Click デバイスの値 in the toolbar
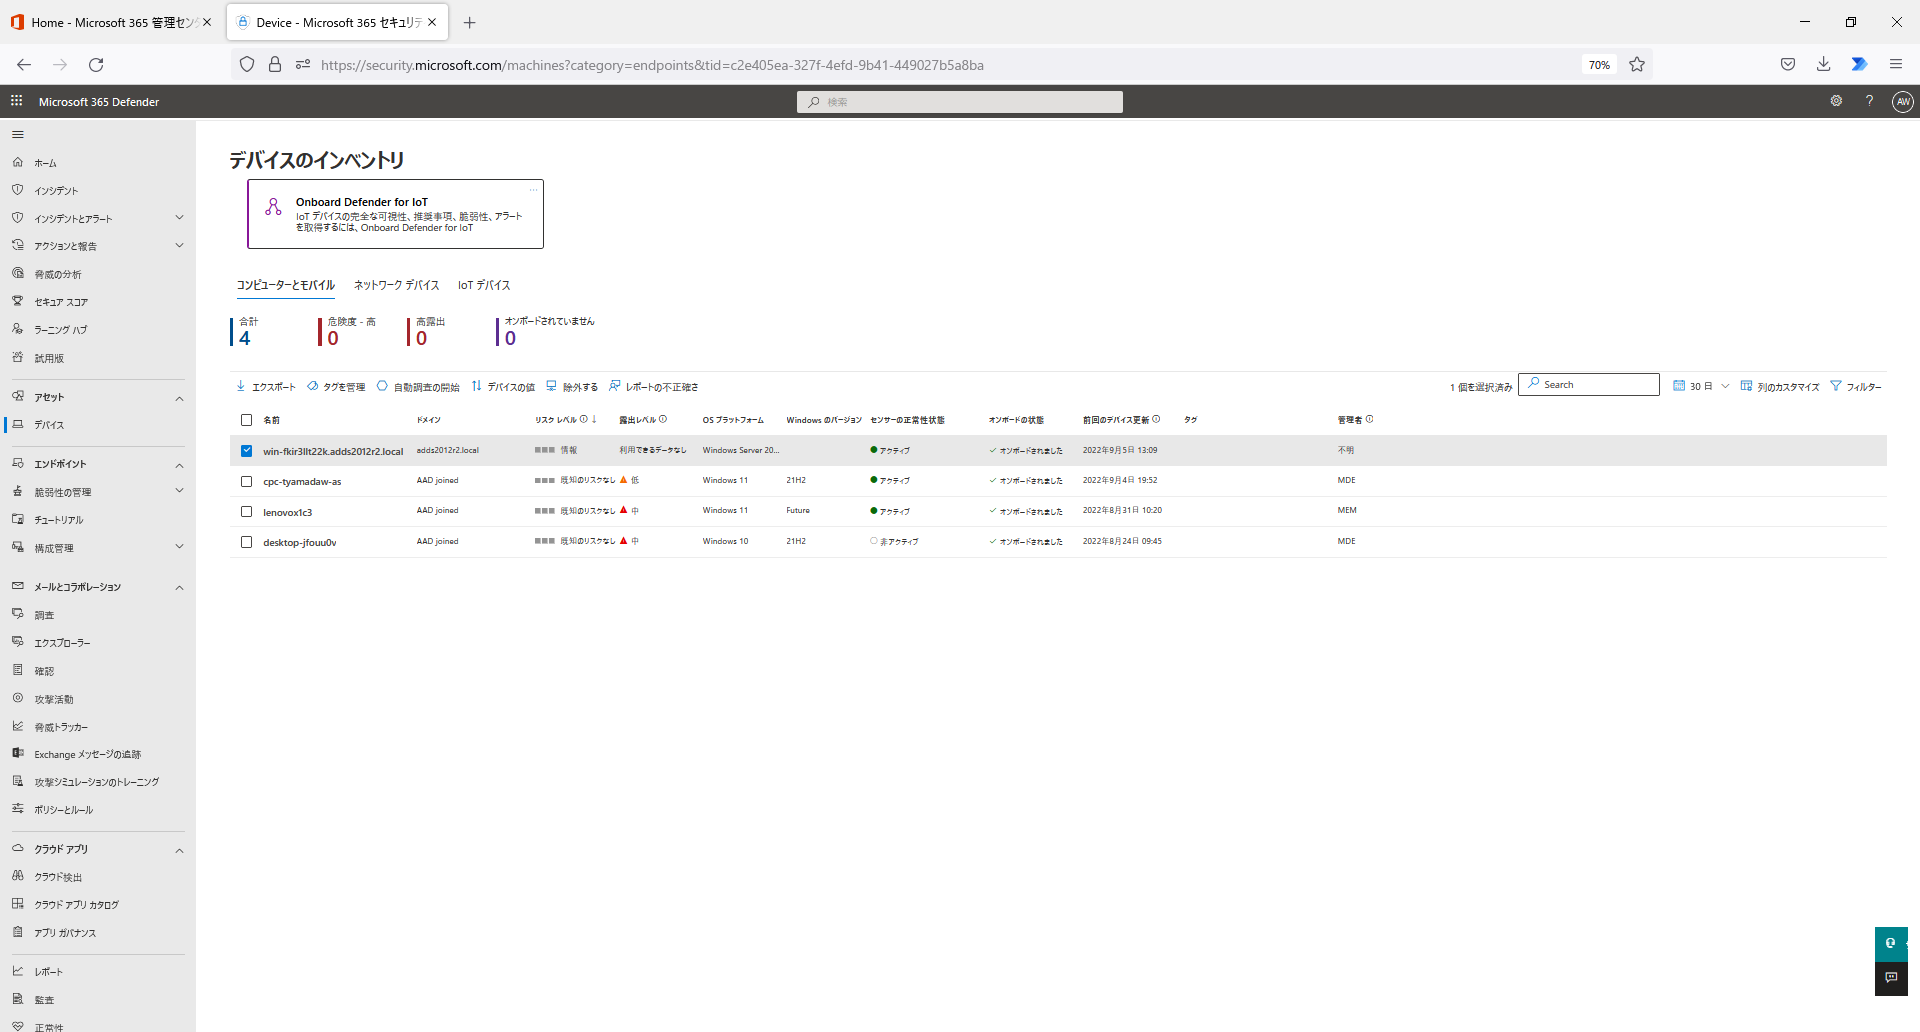 click(x=503, y=387)
